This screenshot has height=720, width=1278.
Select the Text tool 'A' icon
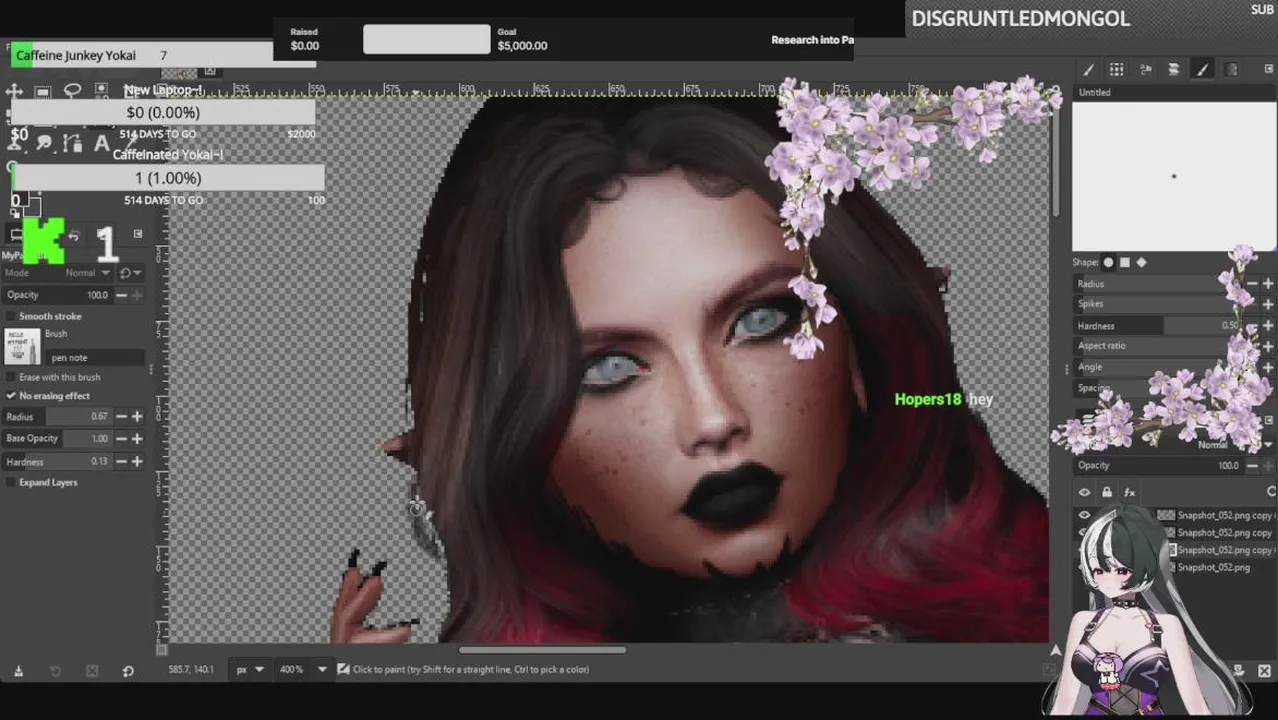pos(101,144)
